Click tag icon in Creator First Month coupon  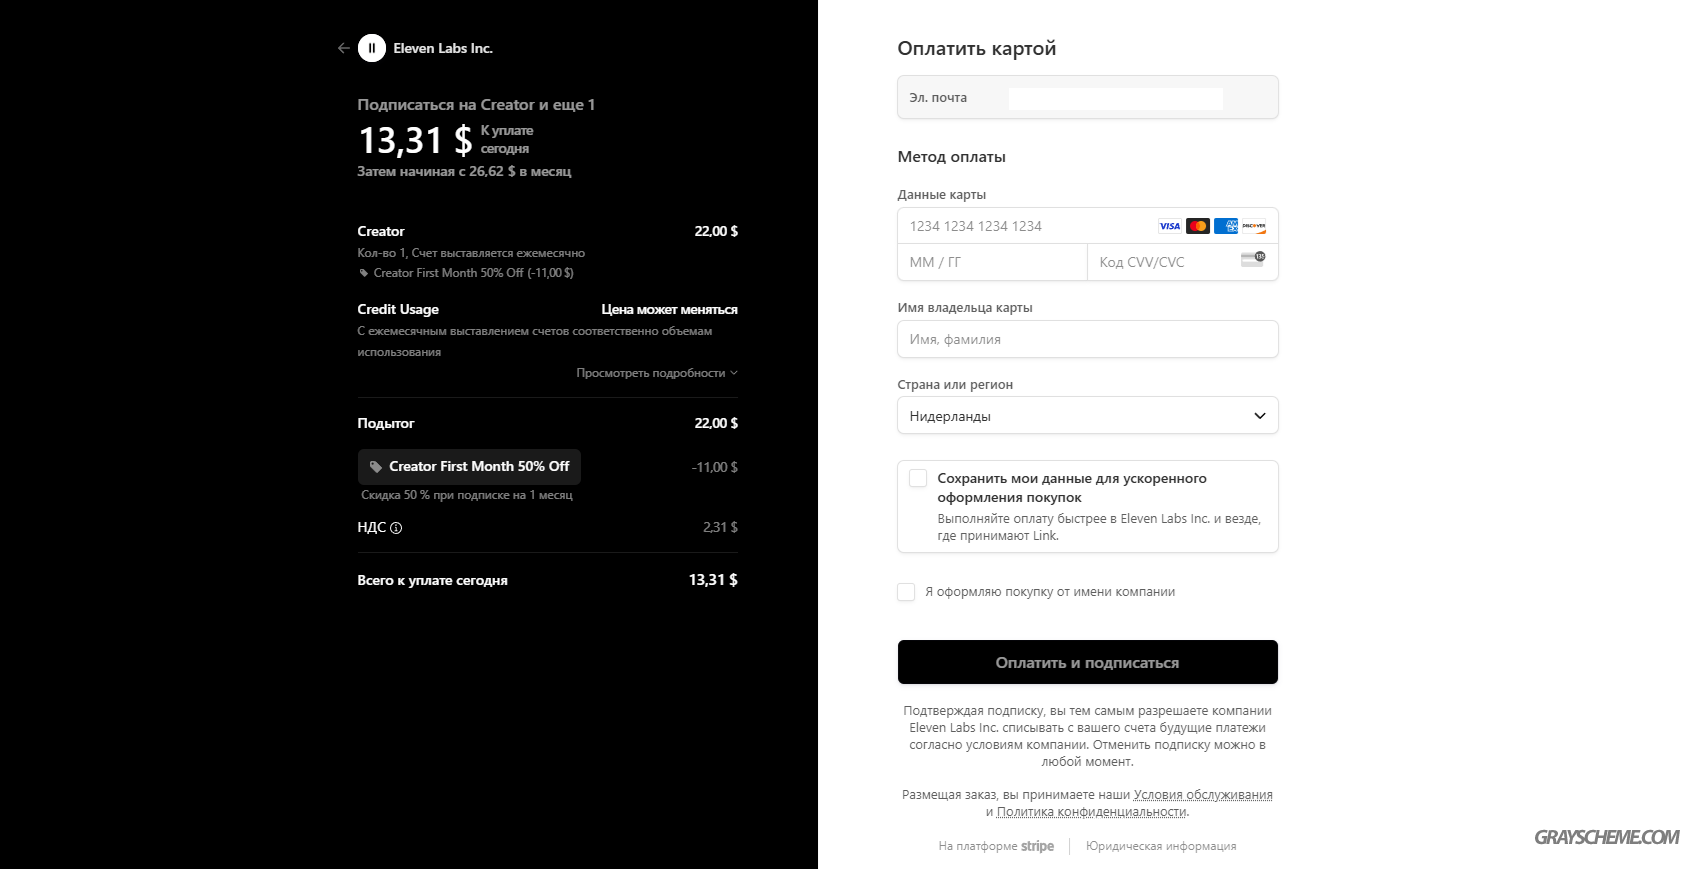376,467
